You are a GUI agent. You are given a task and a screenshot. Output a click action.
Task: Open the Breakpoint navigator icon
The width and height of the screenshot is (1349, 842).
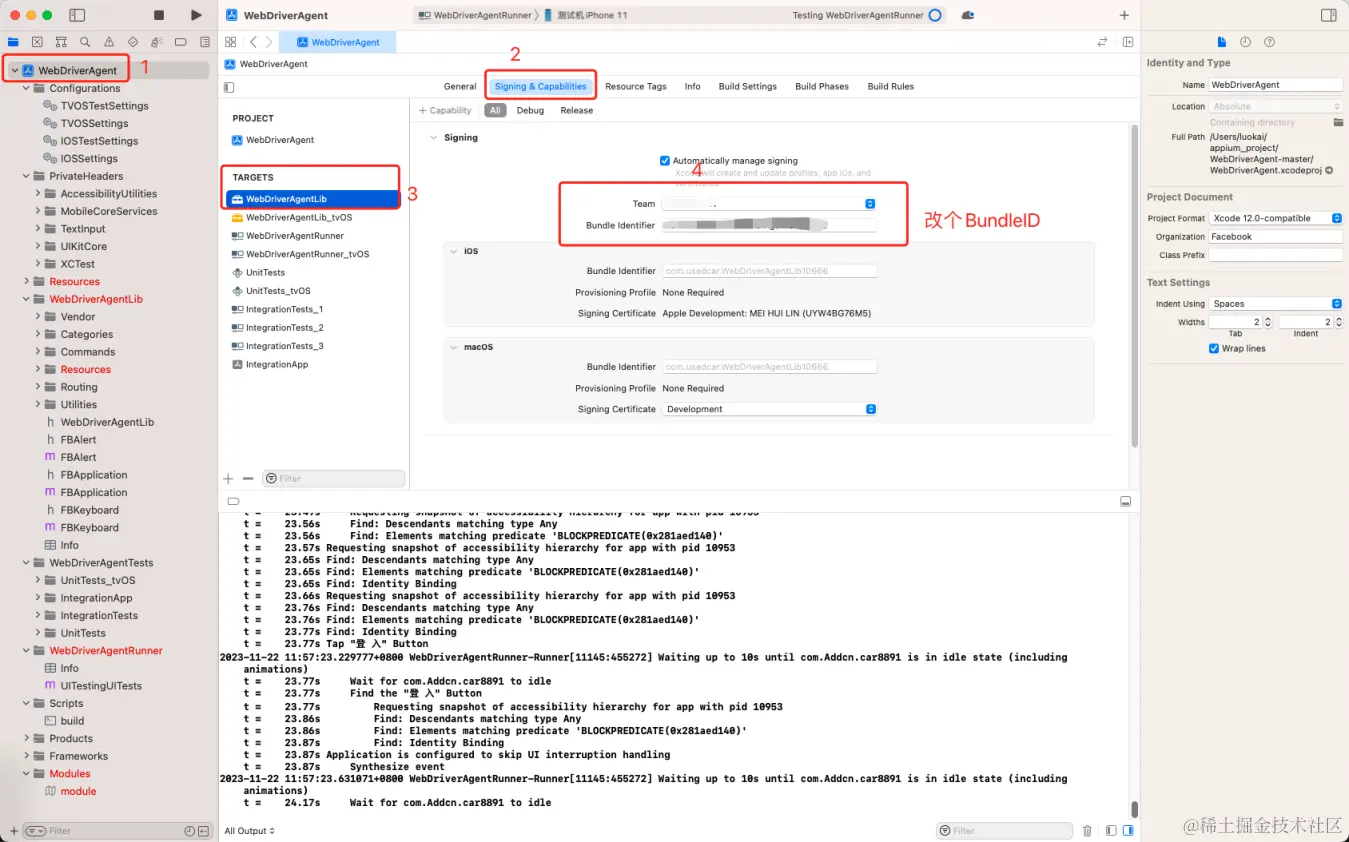click(181, 42)
